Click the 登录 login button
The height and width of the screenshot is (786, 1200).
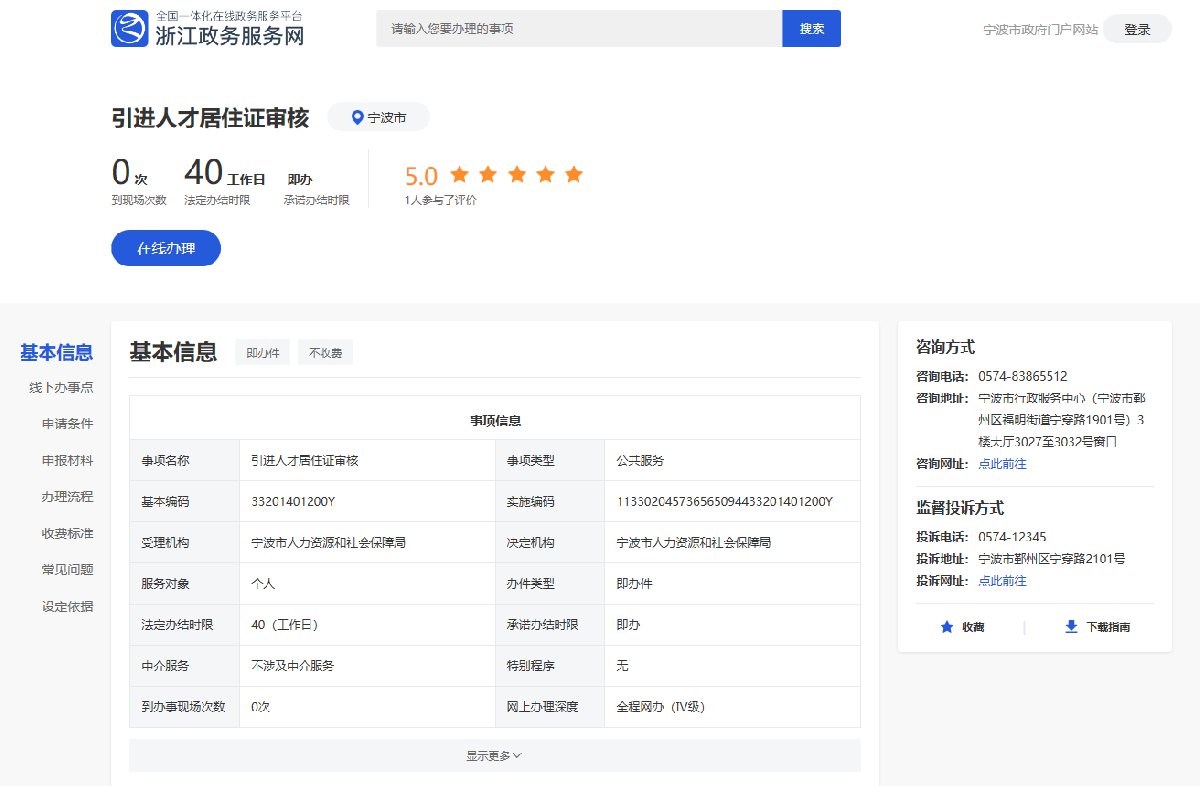coord(1137,29)
